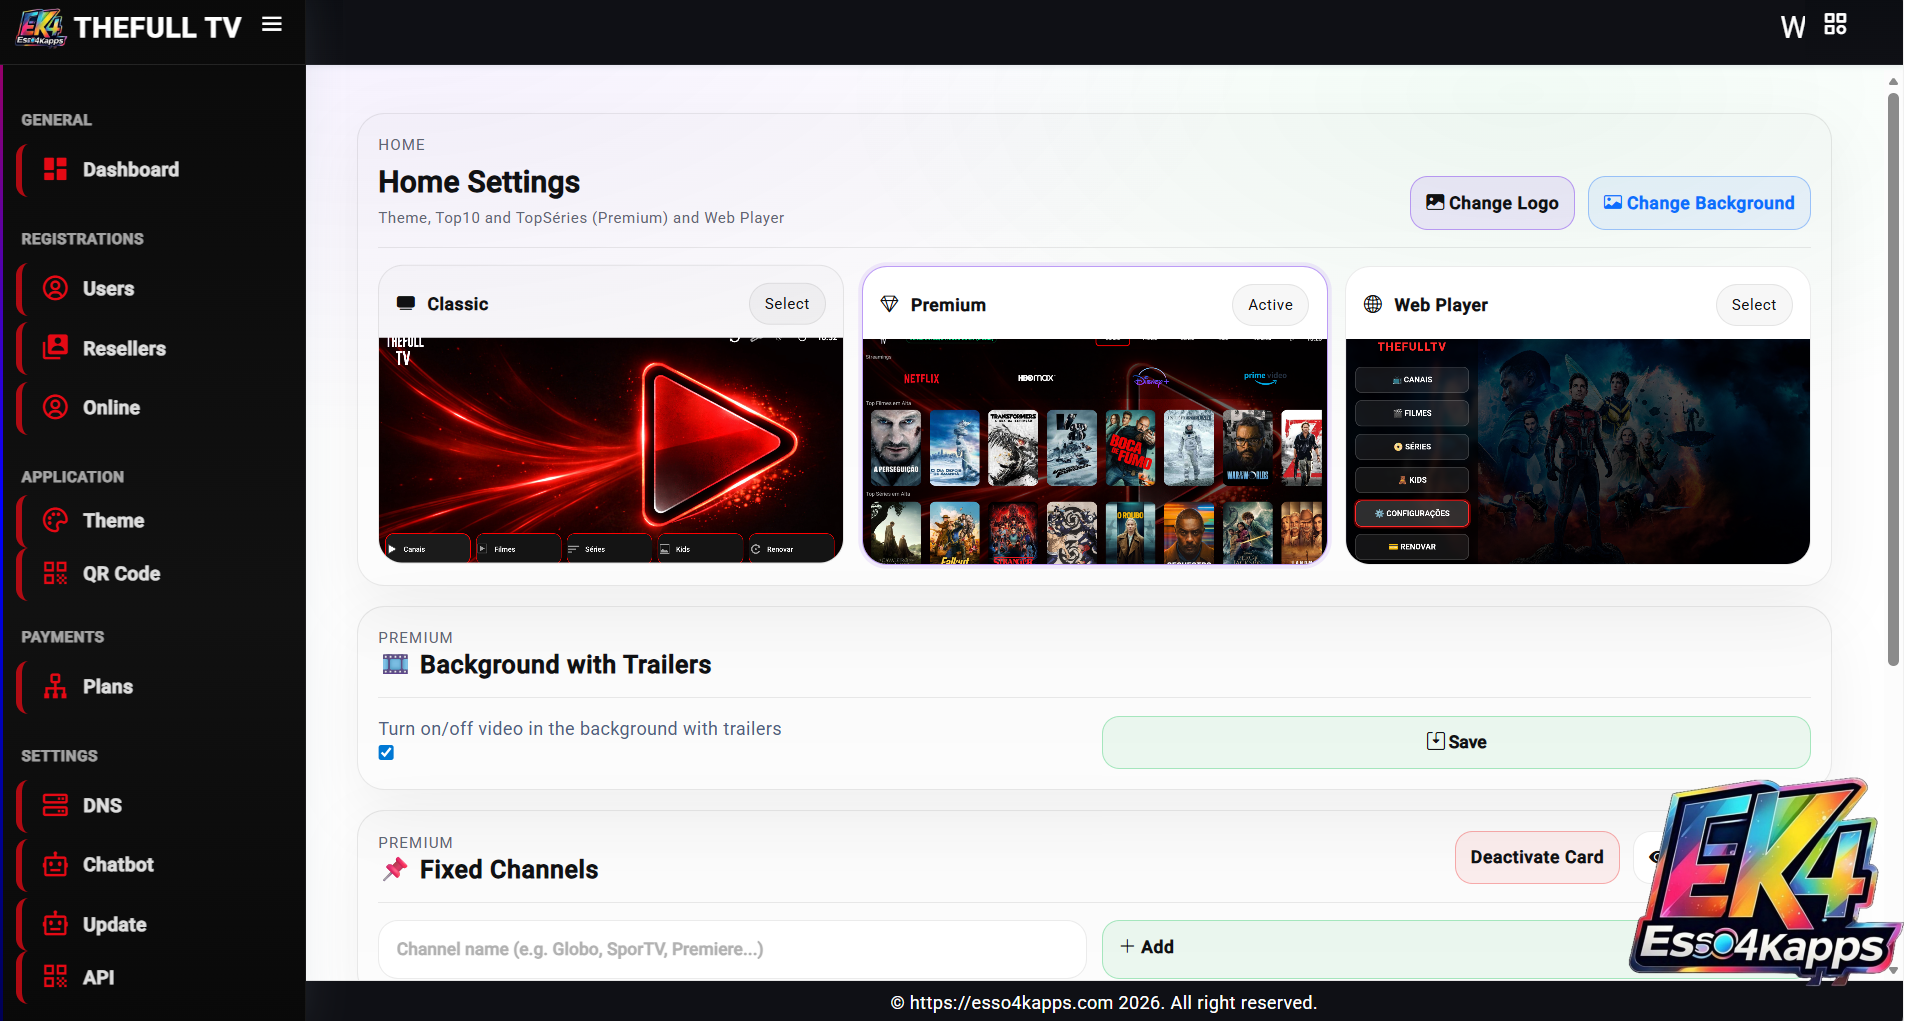Click the Premium theme preview thumbnail

(1094, 451)
